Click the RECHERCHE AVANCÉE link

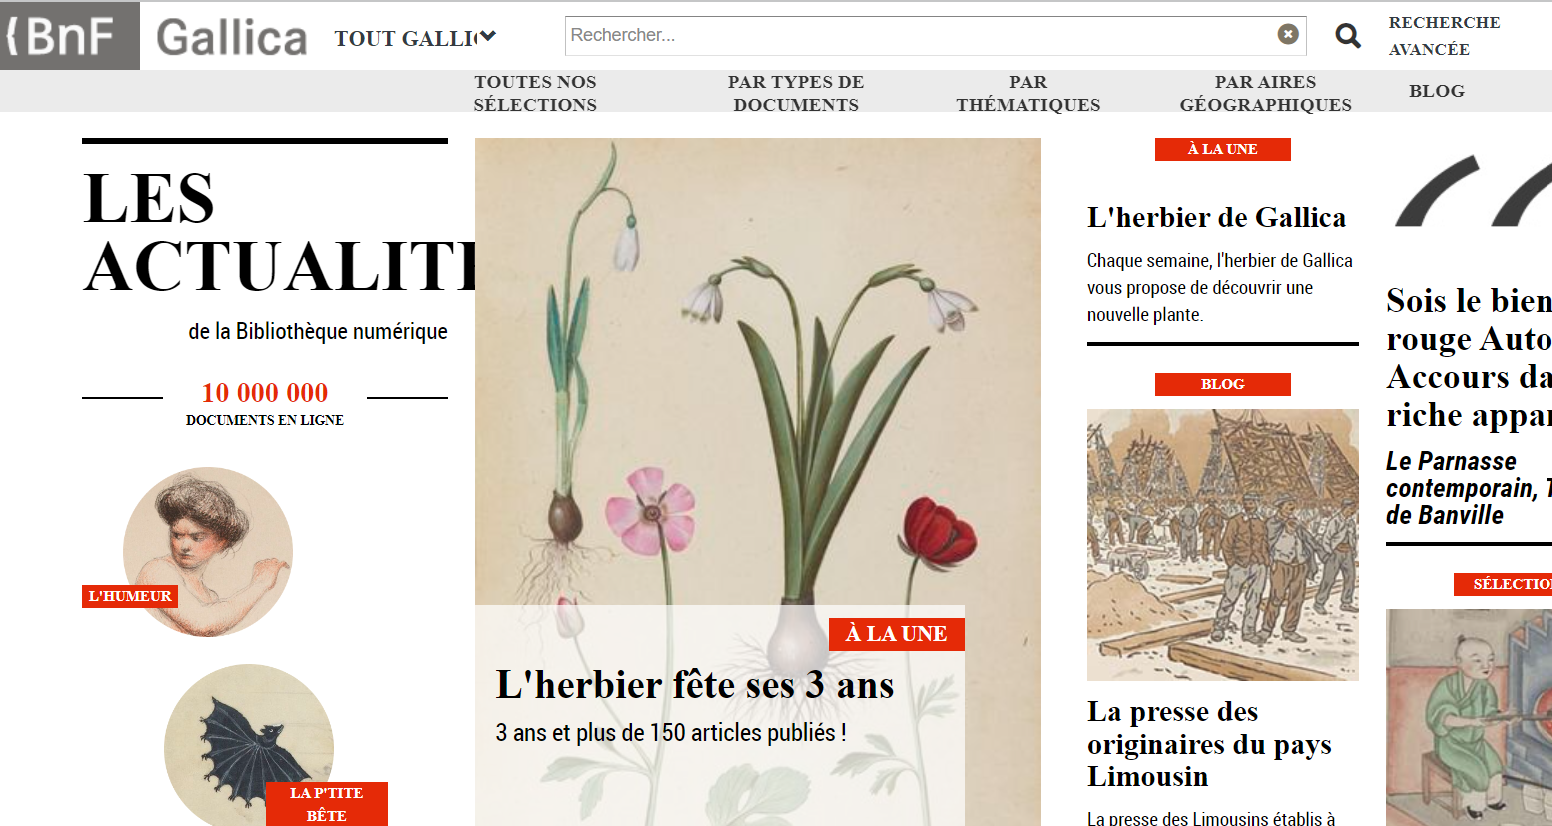[x=1444, y=36]
